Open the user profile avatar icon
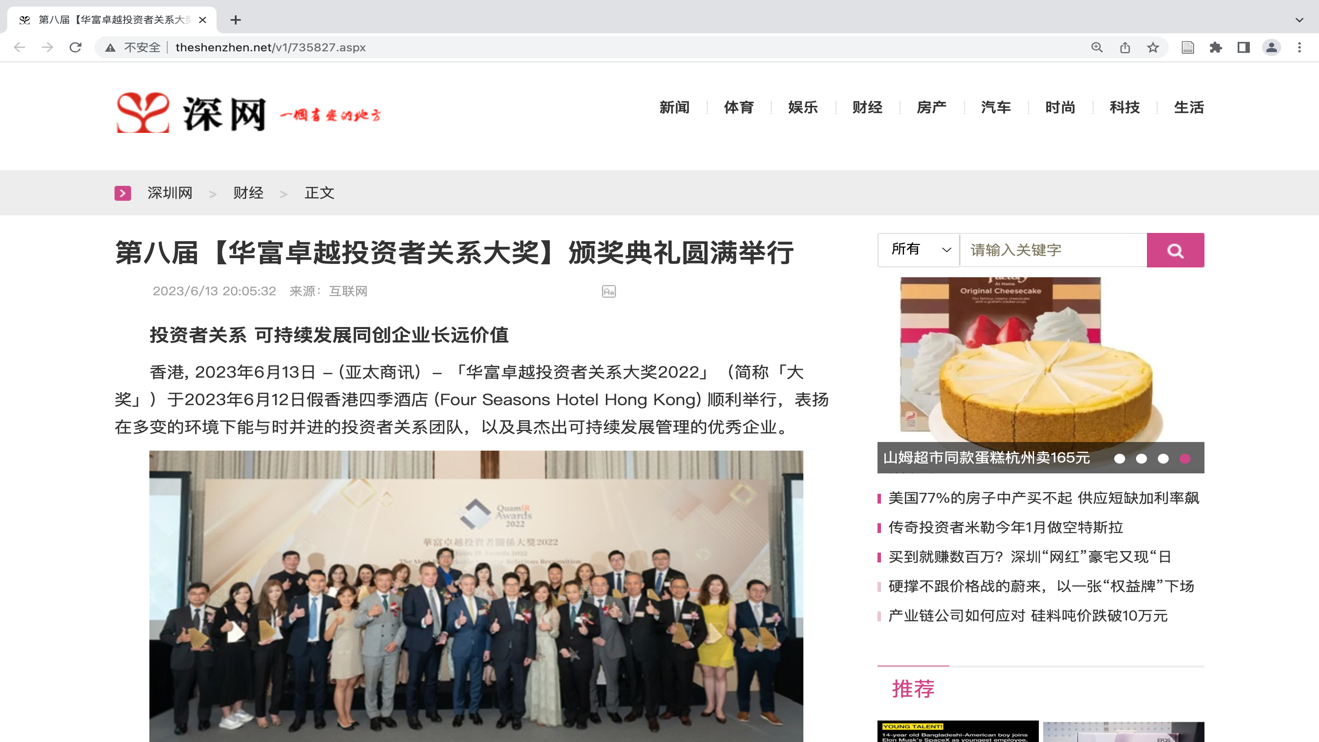The height and width of the screenshot is (742, 1319). (1272, 47)
